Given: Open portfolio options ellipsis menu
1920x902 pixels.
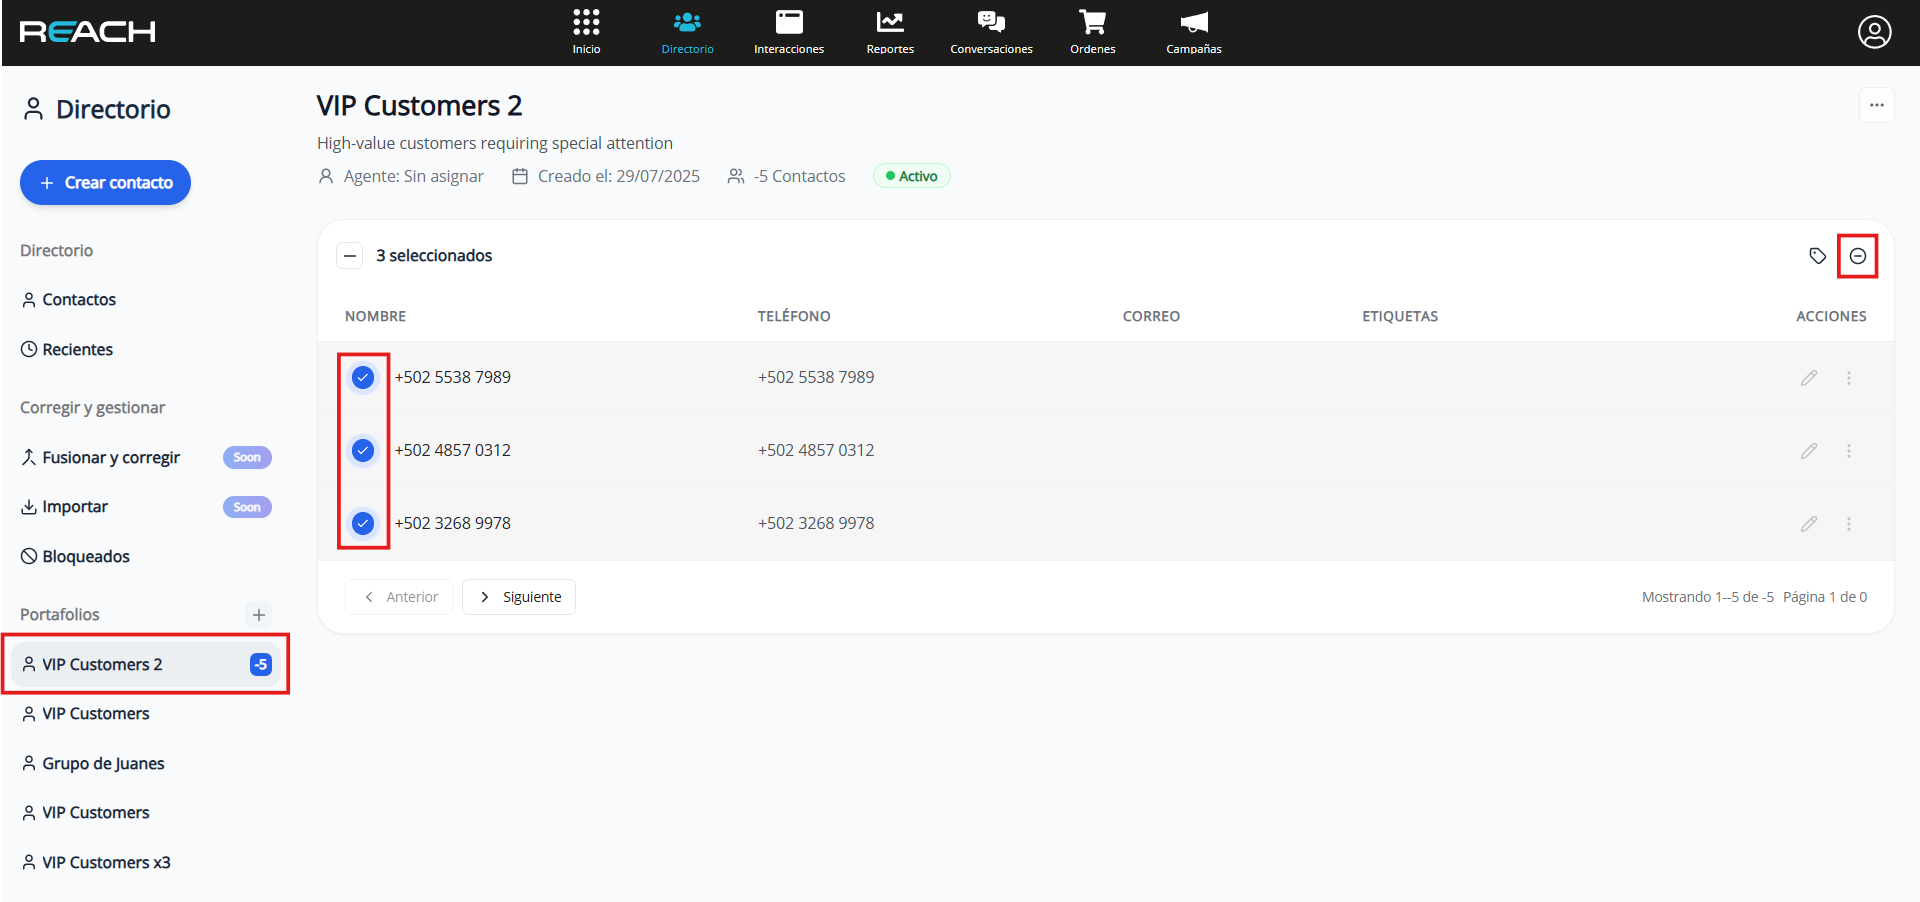Looking at the screenshot, I should 1876,105.
